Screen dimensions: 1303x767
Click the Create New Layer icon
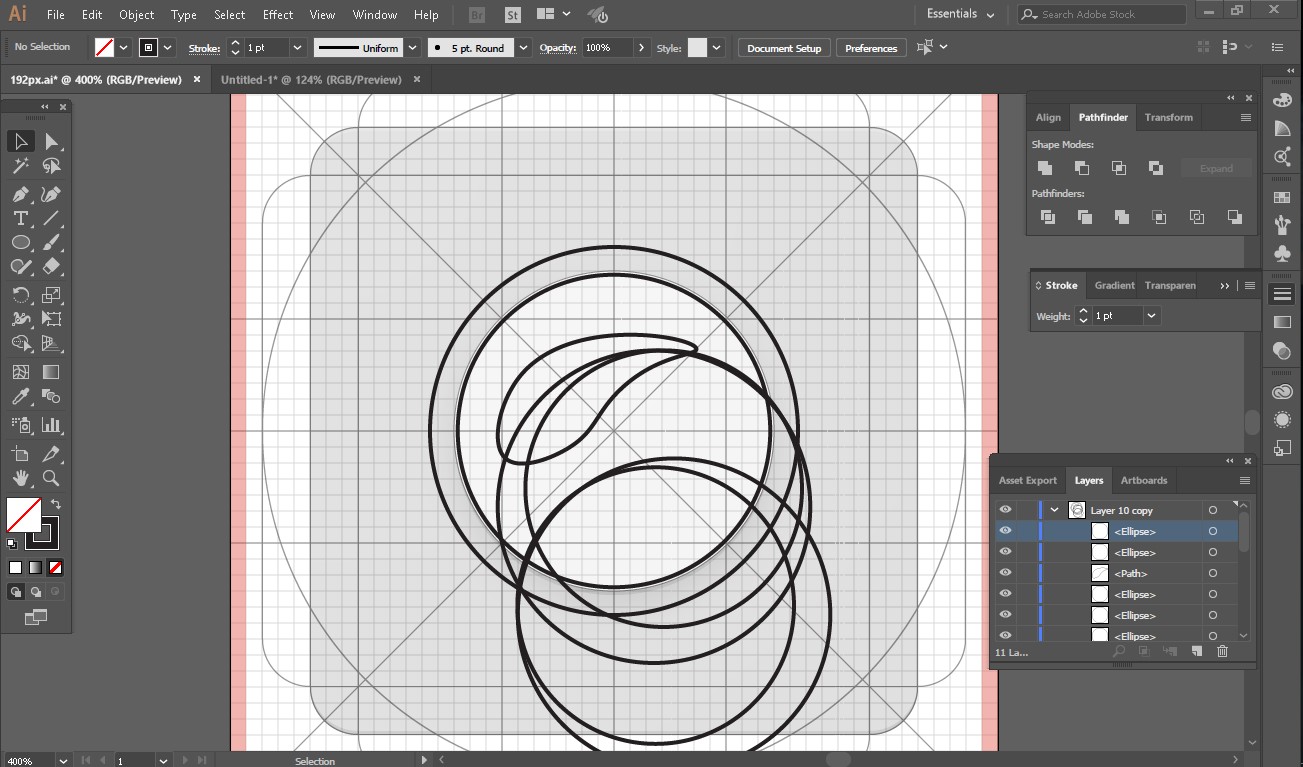click(x=1196, y=652)
